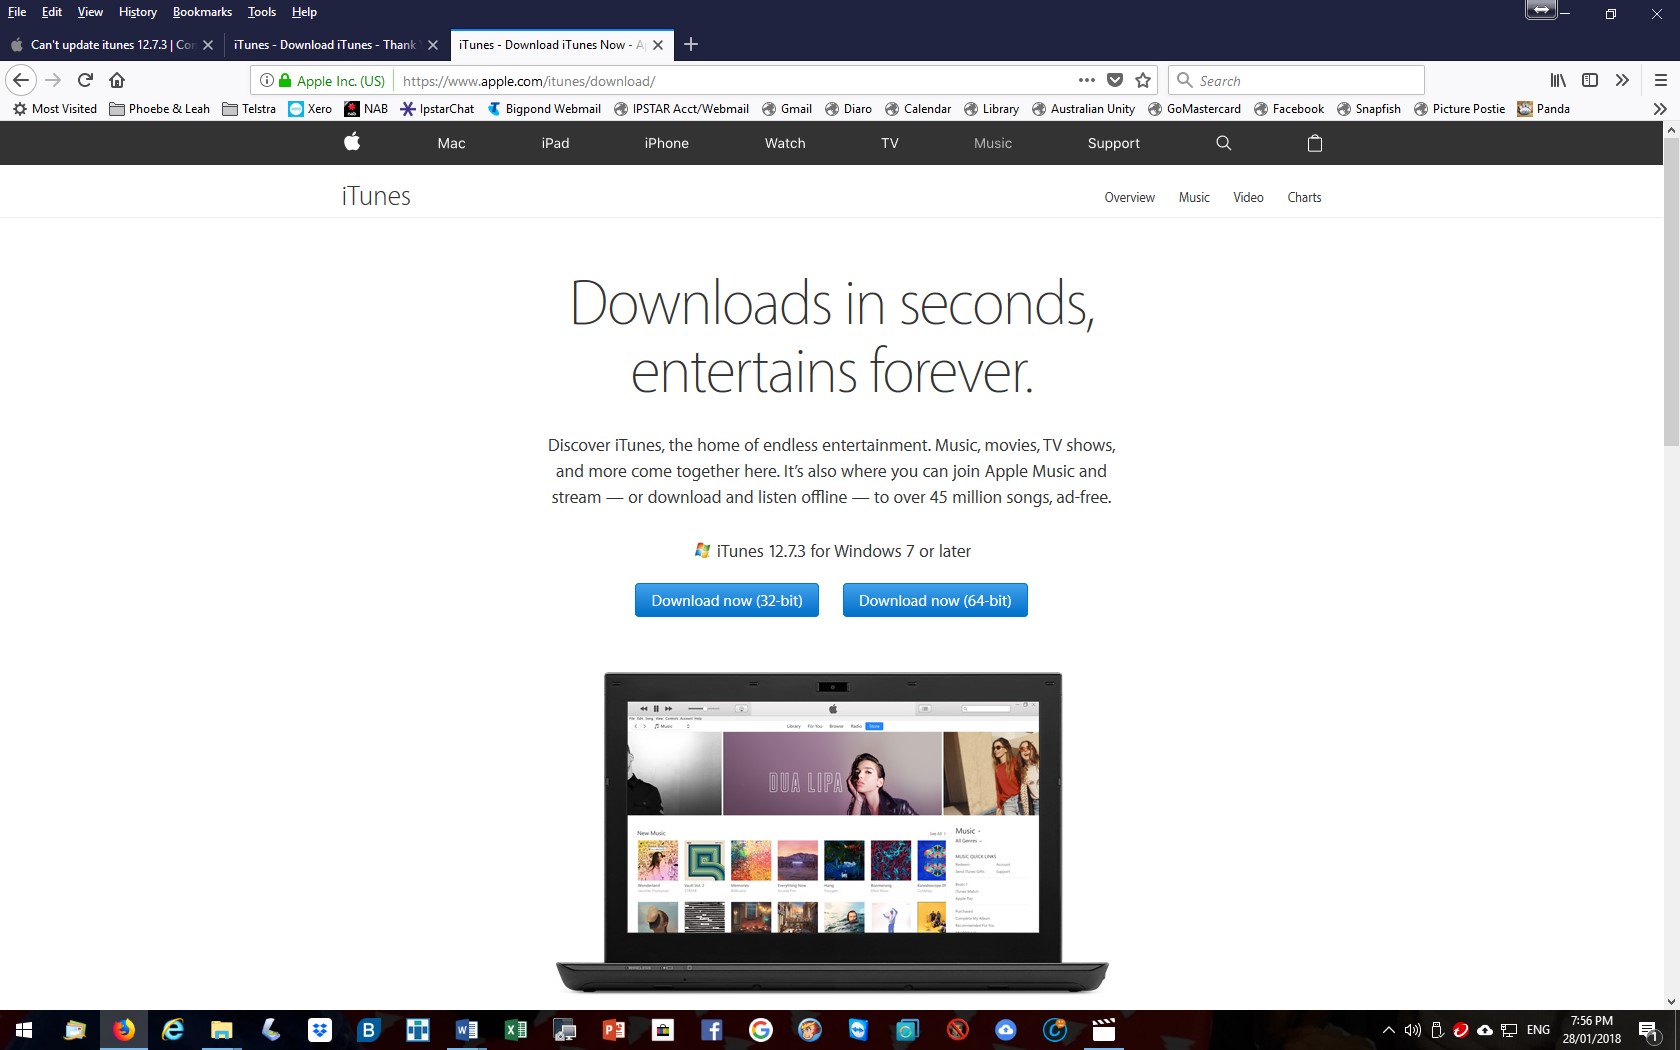Open Support in Apple navigation

(x=1114, y=143)
